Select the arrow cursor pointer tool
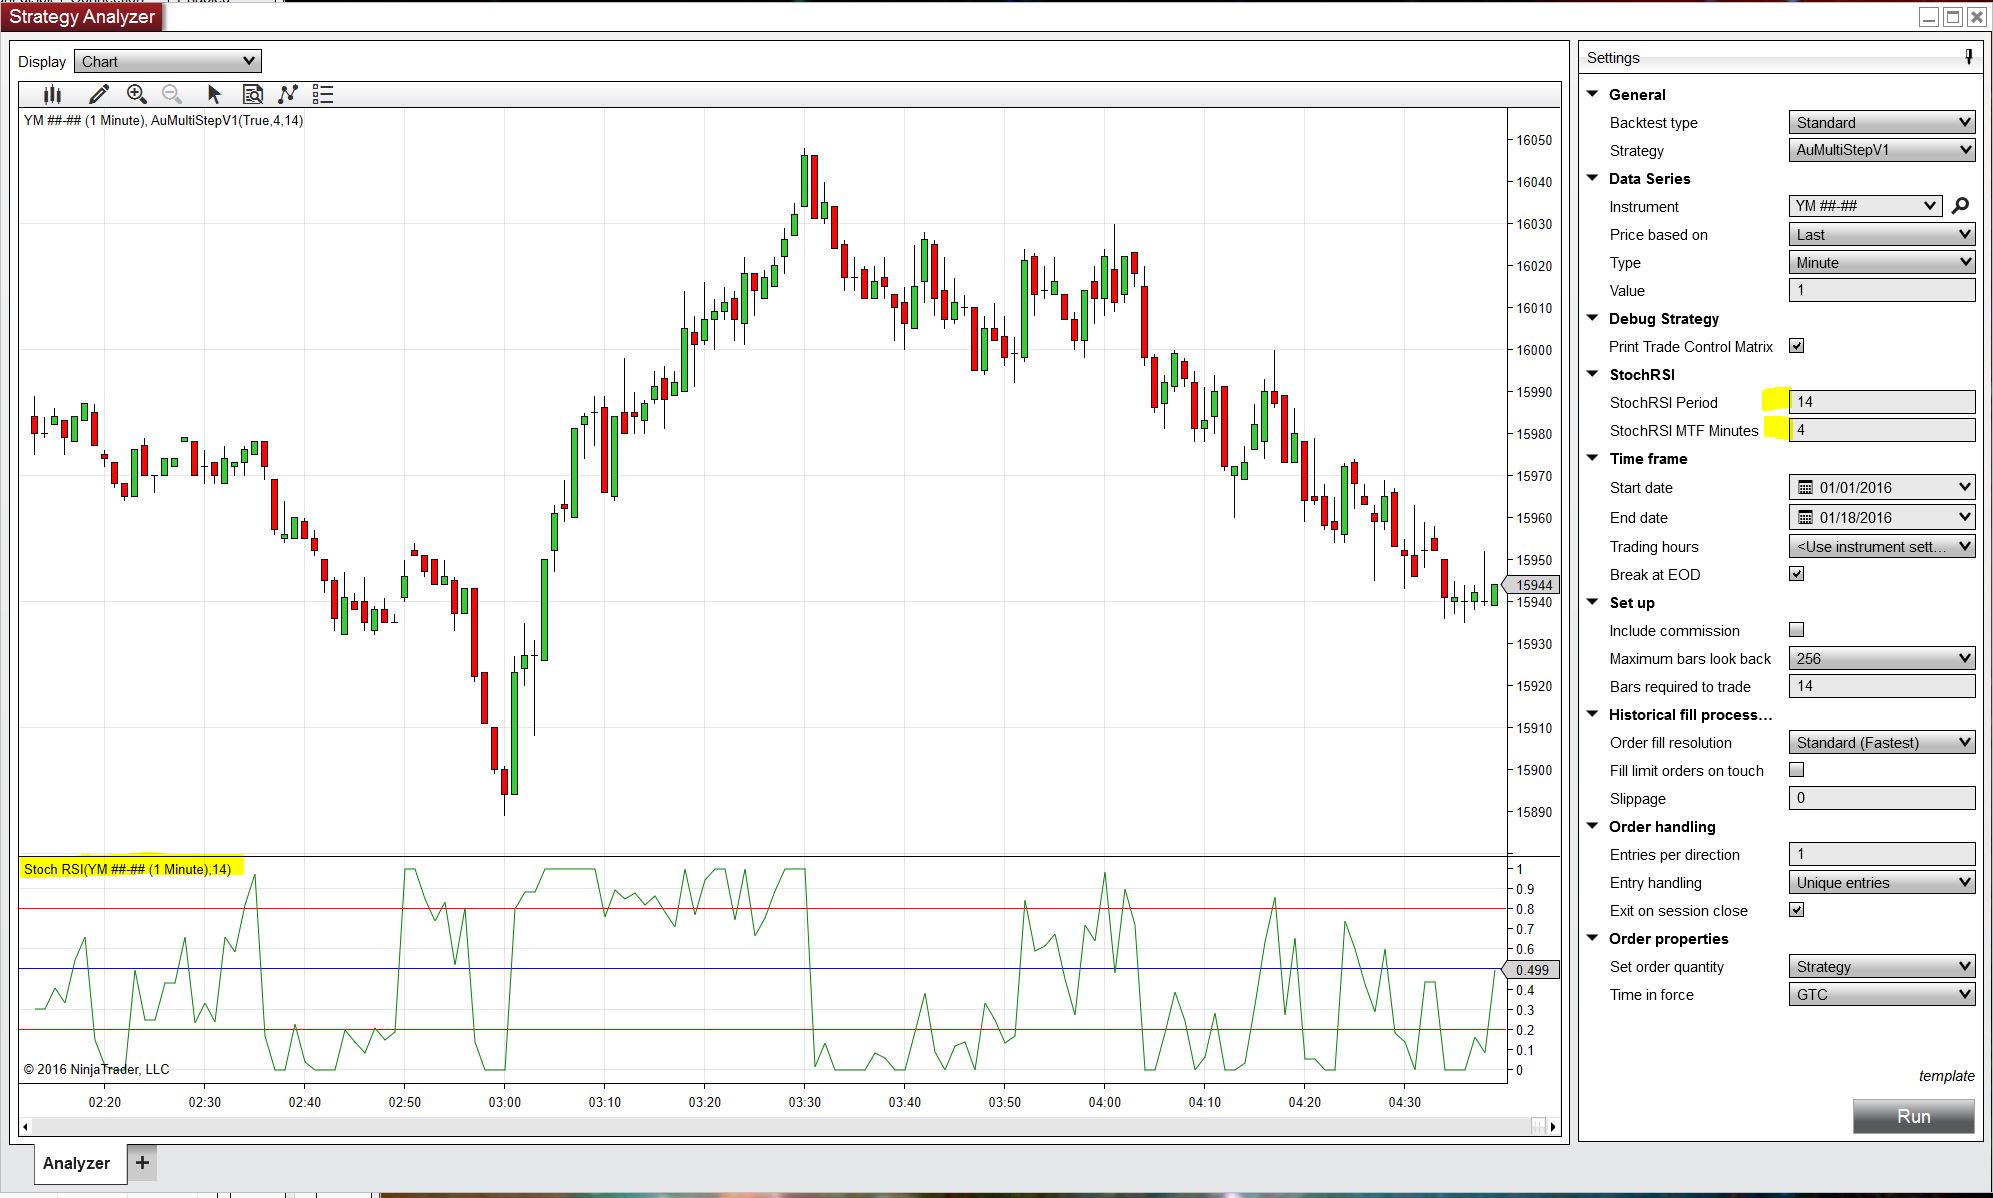1993x1198 pixels. [x=213, y=94]
